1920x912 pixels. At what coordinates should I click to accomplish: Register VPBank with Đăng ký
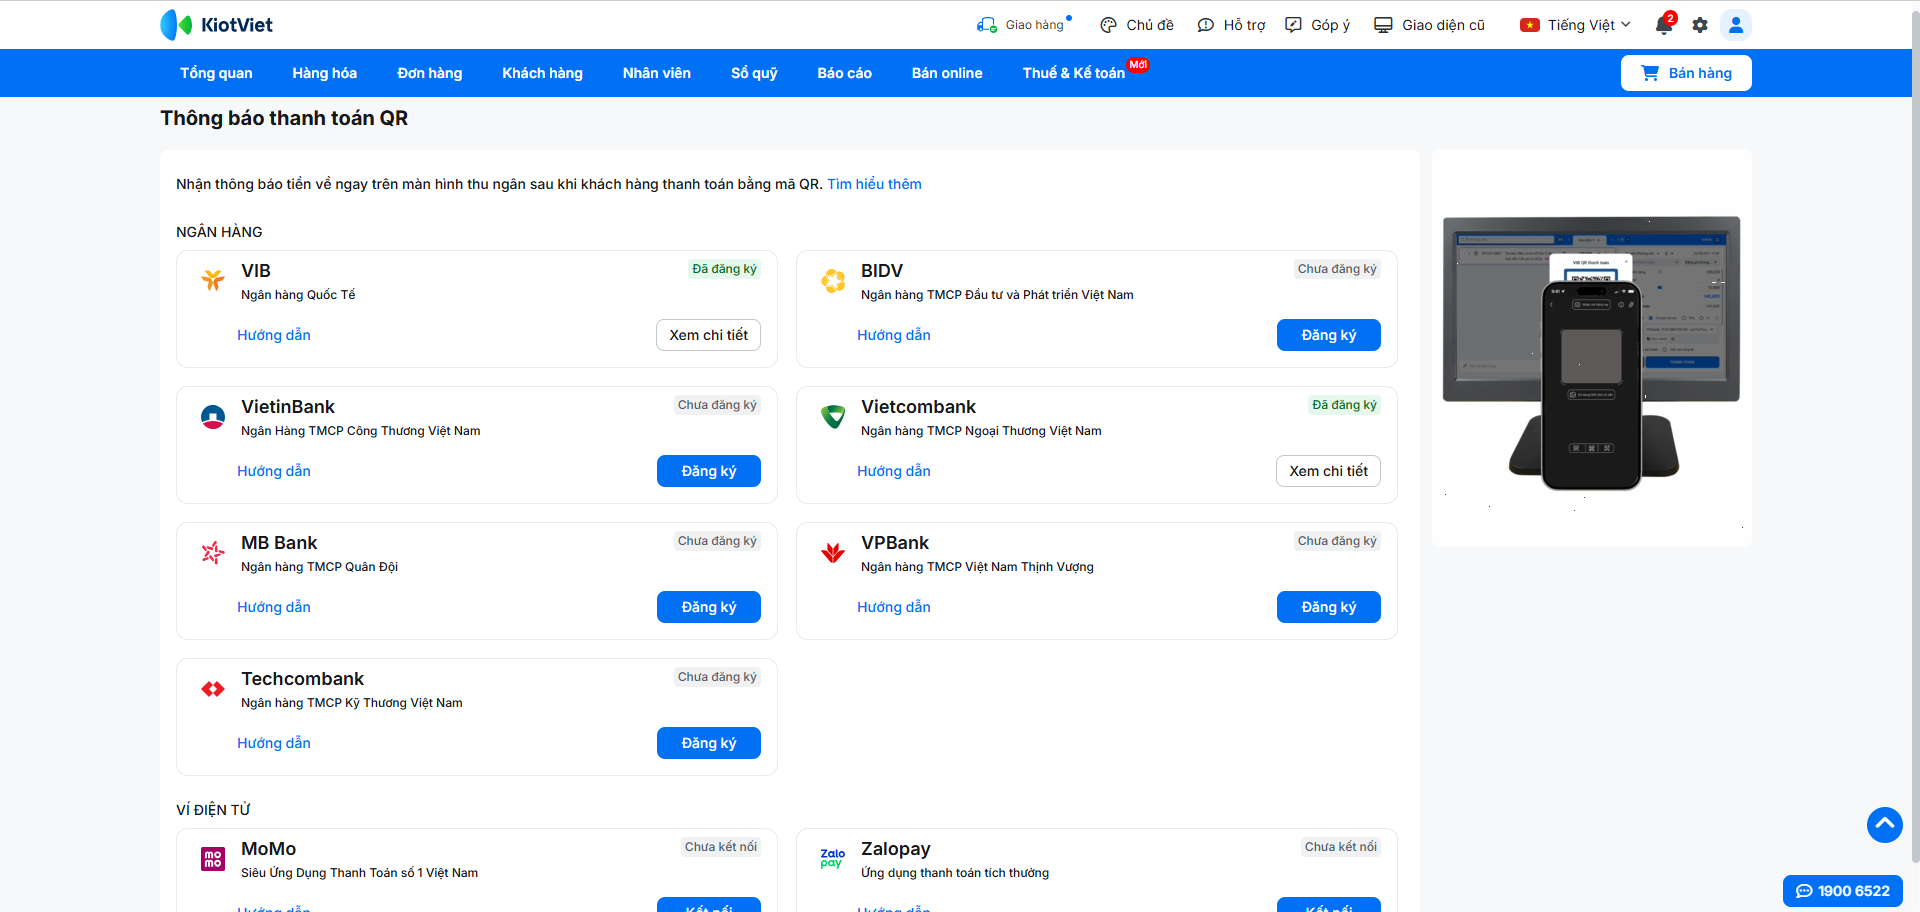click(1329, 607)
